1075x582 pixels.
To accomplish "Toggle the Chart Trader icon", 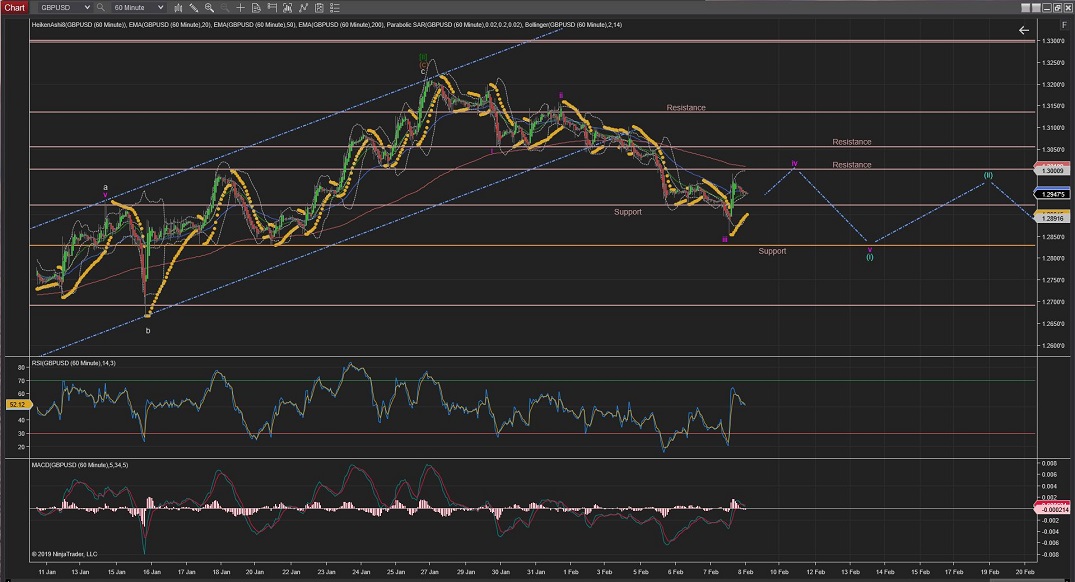I will (272, 8).
